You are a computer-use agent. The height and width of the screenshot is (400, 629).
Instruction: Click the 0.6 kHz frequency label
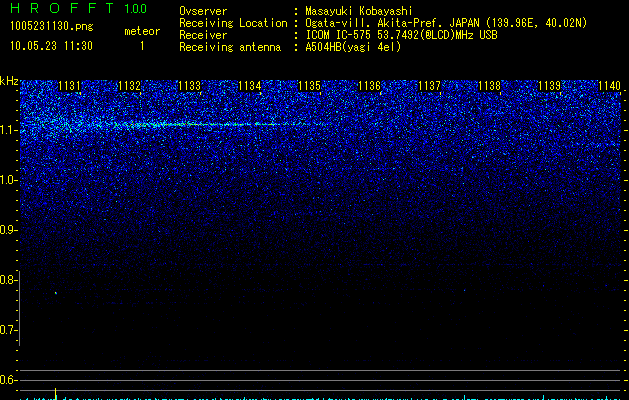point(8,380)
